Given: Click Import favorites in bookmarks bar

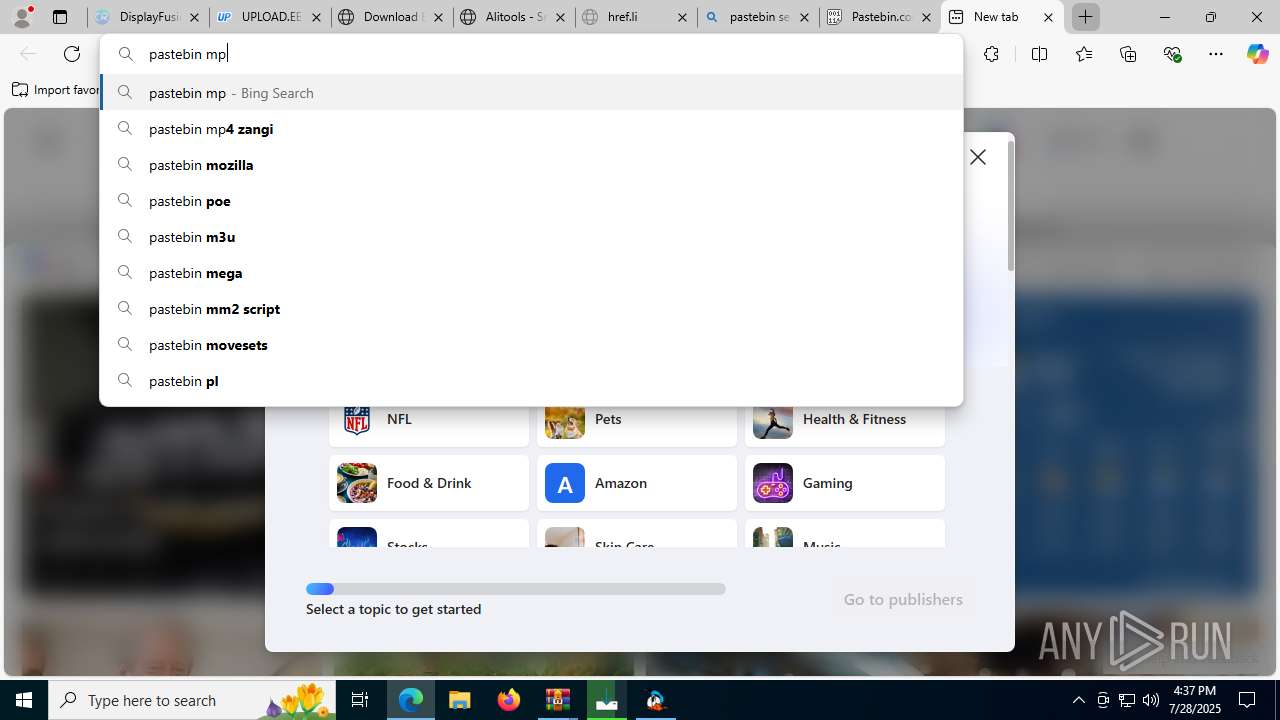Looking at the screenshot, I should tap(55, 90).
